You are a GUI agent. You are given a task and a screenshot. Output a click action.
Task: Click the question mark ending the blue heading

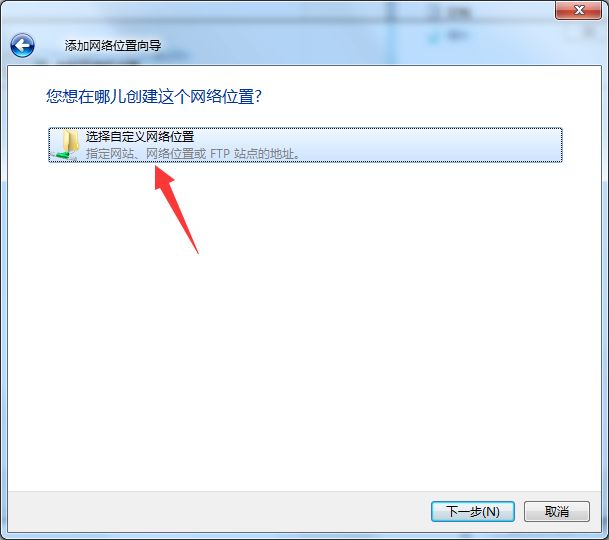[258, 96]
